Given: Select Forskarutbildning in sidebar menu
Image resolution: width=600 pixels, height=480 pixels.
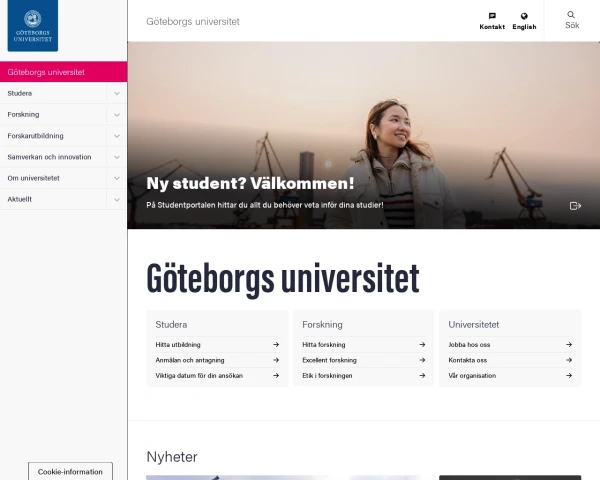Looking at the screenshot, I should pos(36,135).
